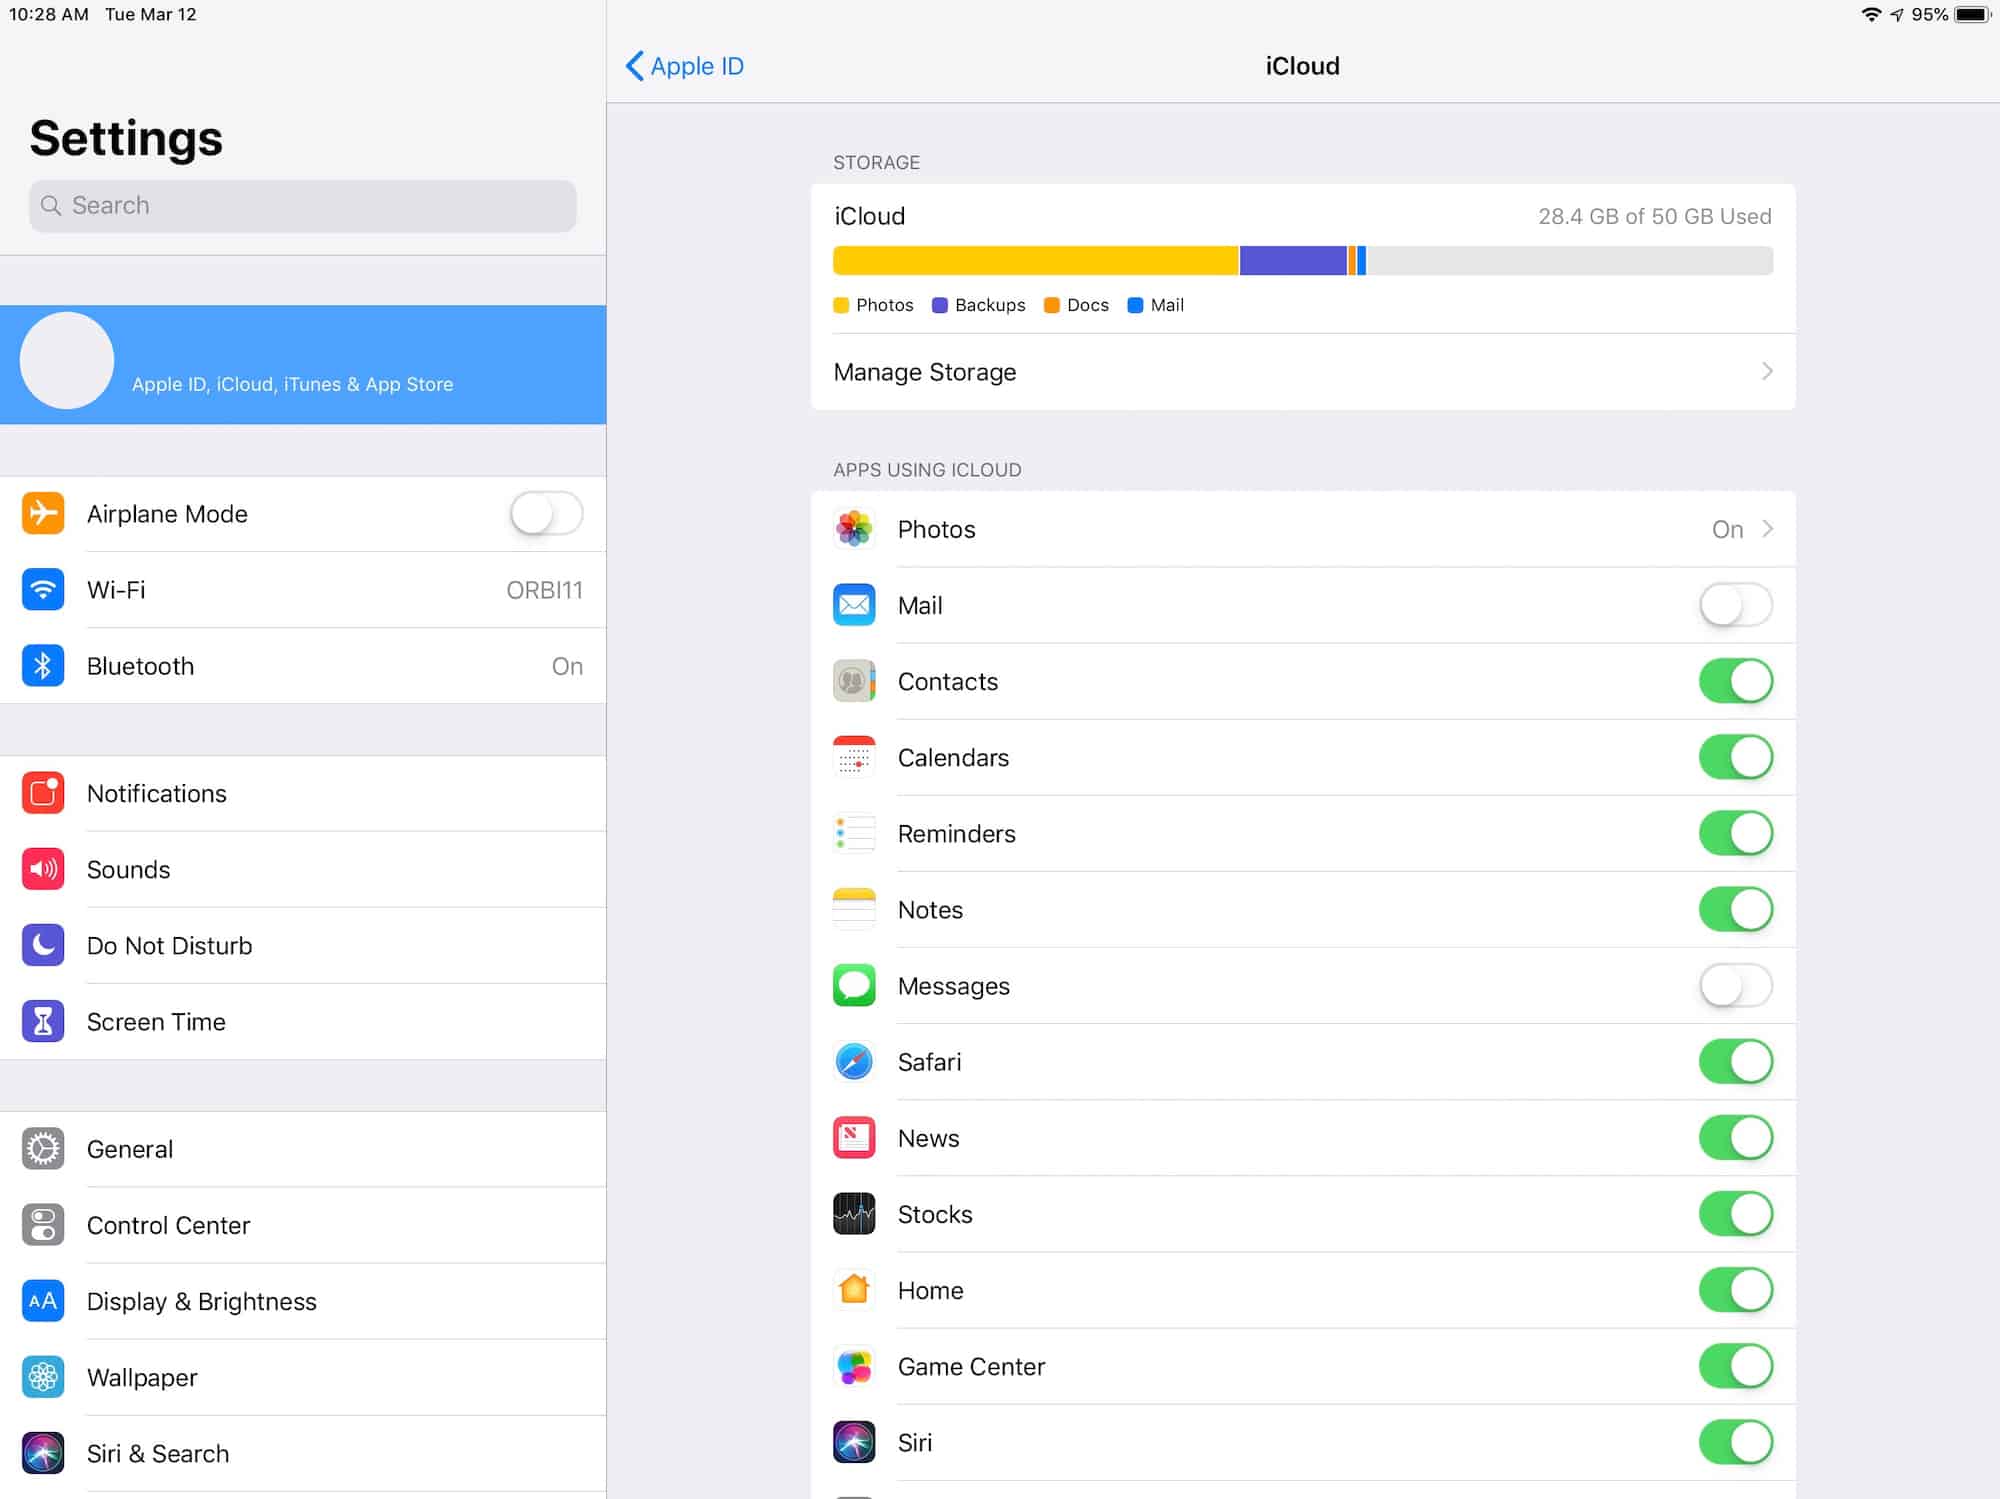The image size is (2000, 1499).
Task: Click the Game Center icon
Action: tap(854, 1366)
